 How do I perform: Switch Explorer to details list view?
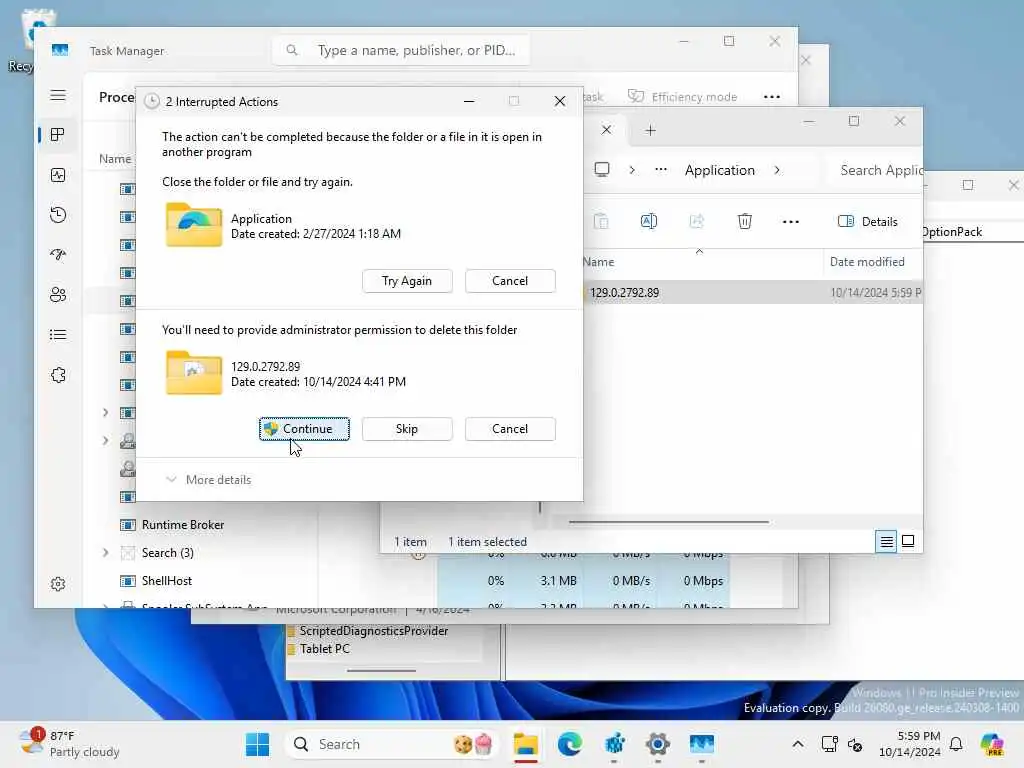[x=886, y=541]
